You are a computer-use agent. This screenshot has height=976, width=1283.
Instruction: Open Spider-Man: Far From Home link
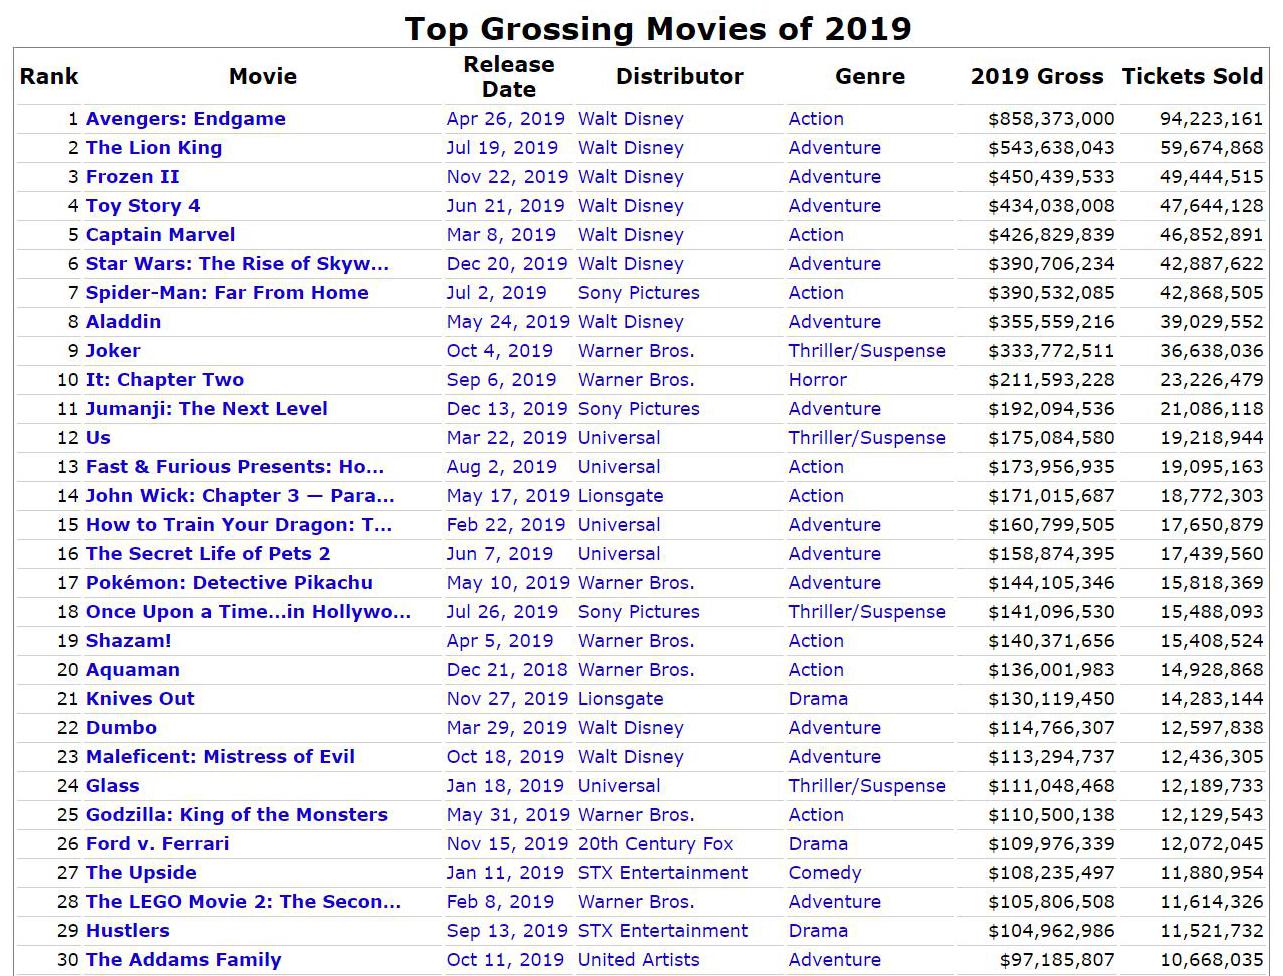click(227, 292)
